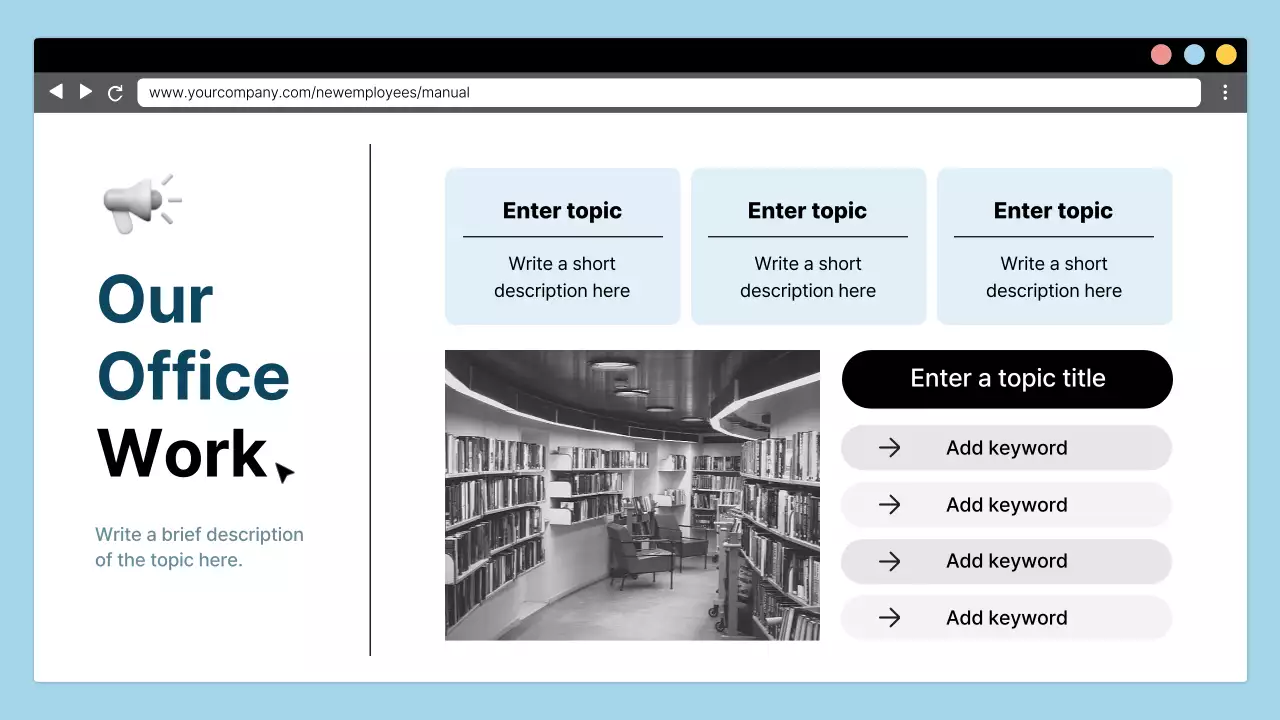Click the black Enter a topic title button
The height and width of the screenshot is (720, 1280).
[x=1007, y=379]
